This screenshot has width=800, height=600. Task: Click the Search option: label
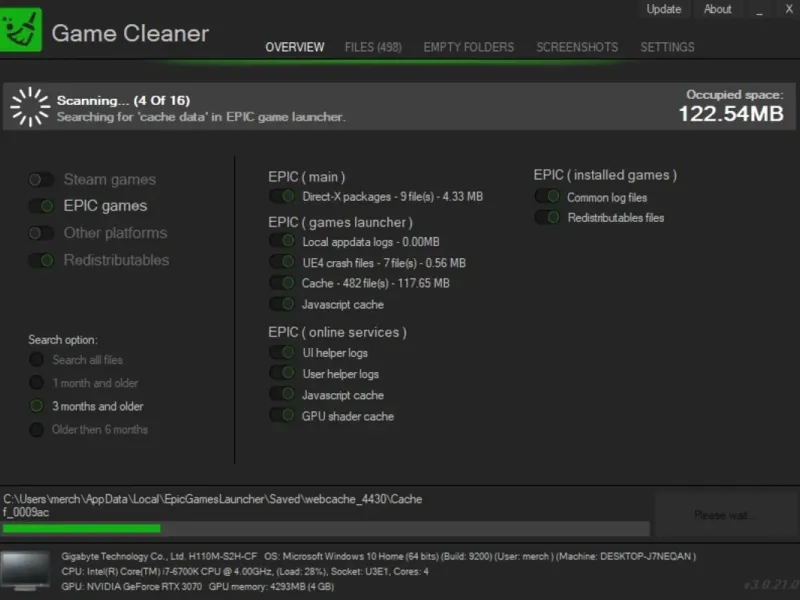[x=63, y=340]
